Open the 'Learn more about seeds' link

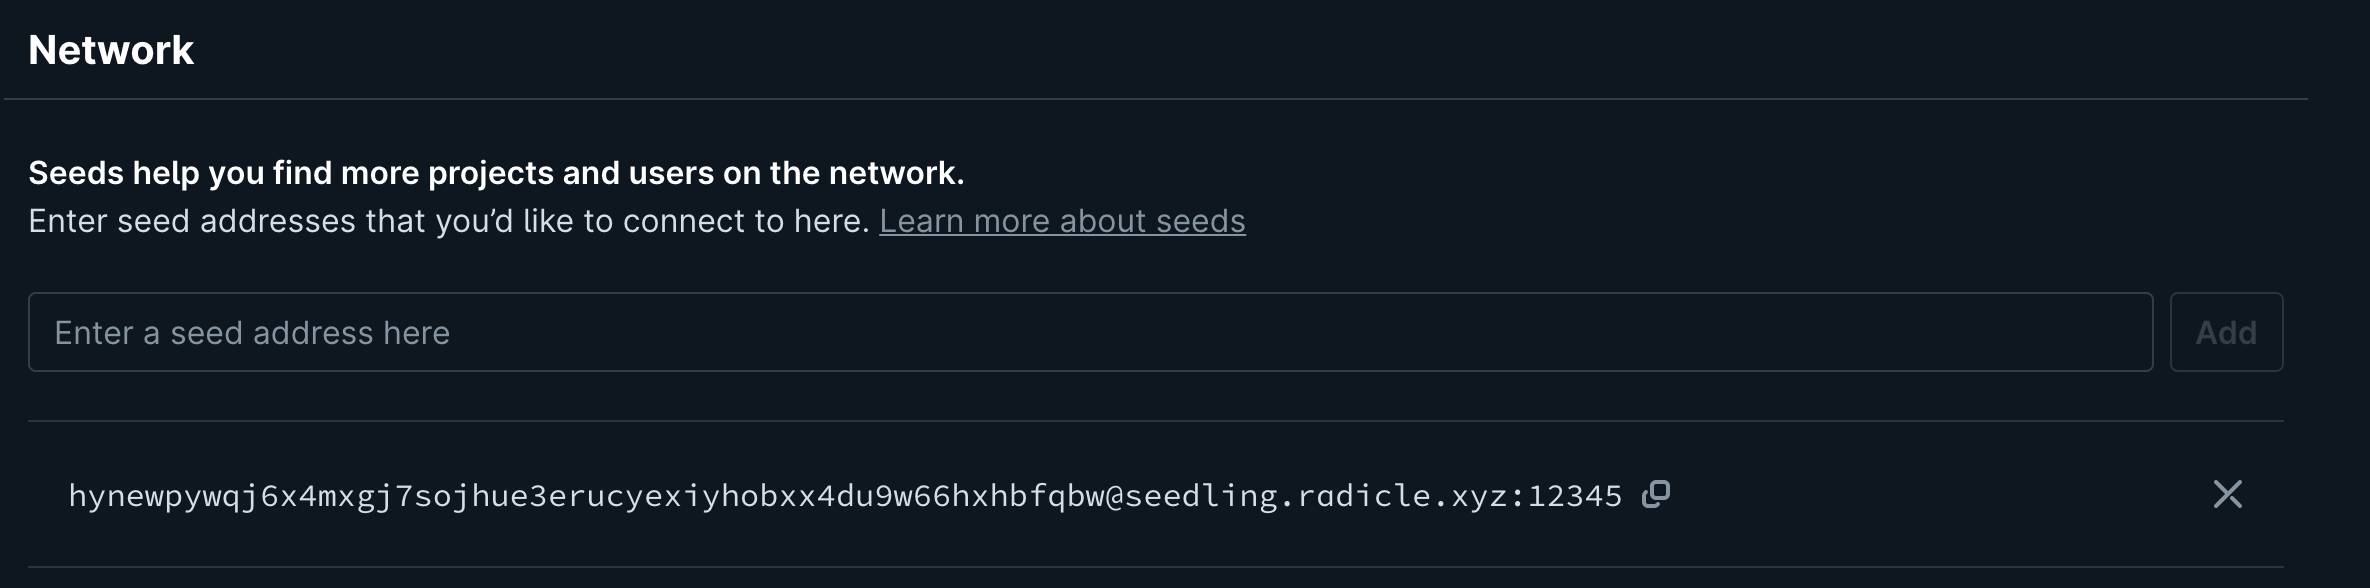click(x=1062, y=221)
